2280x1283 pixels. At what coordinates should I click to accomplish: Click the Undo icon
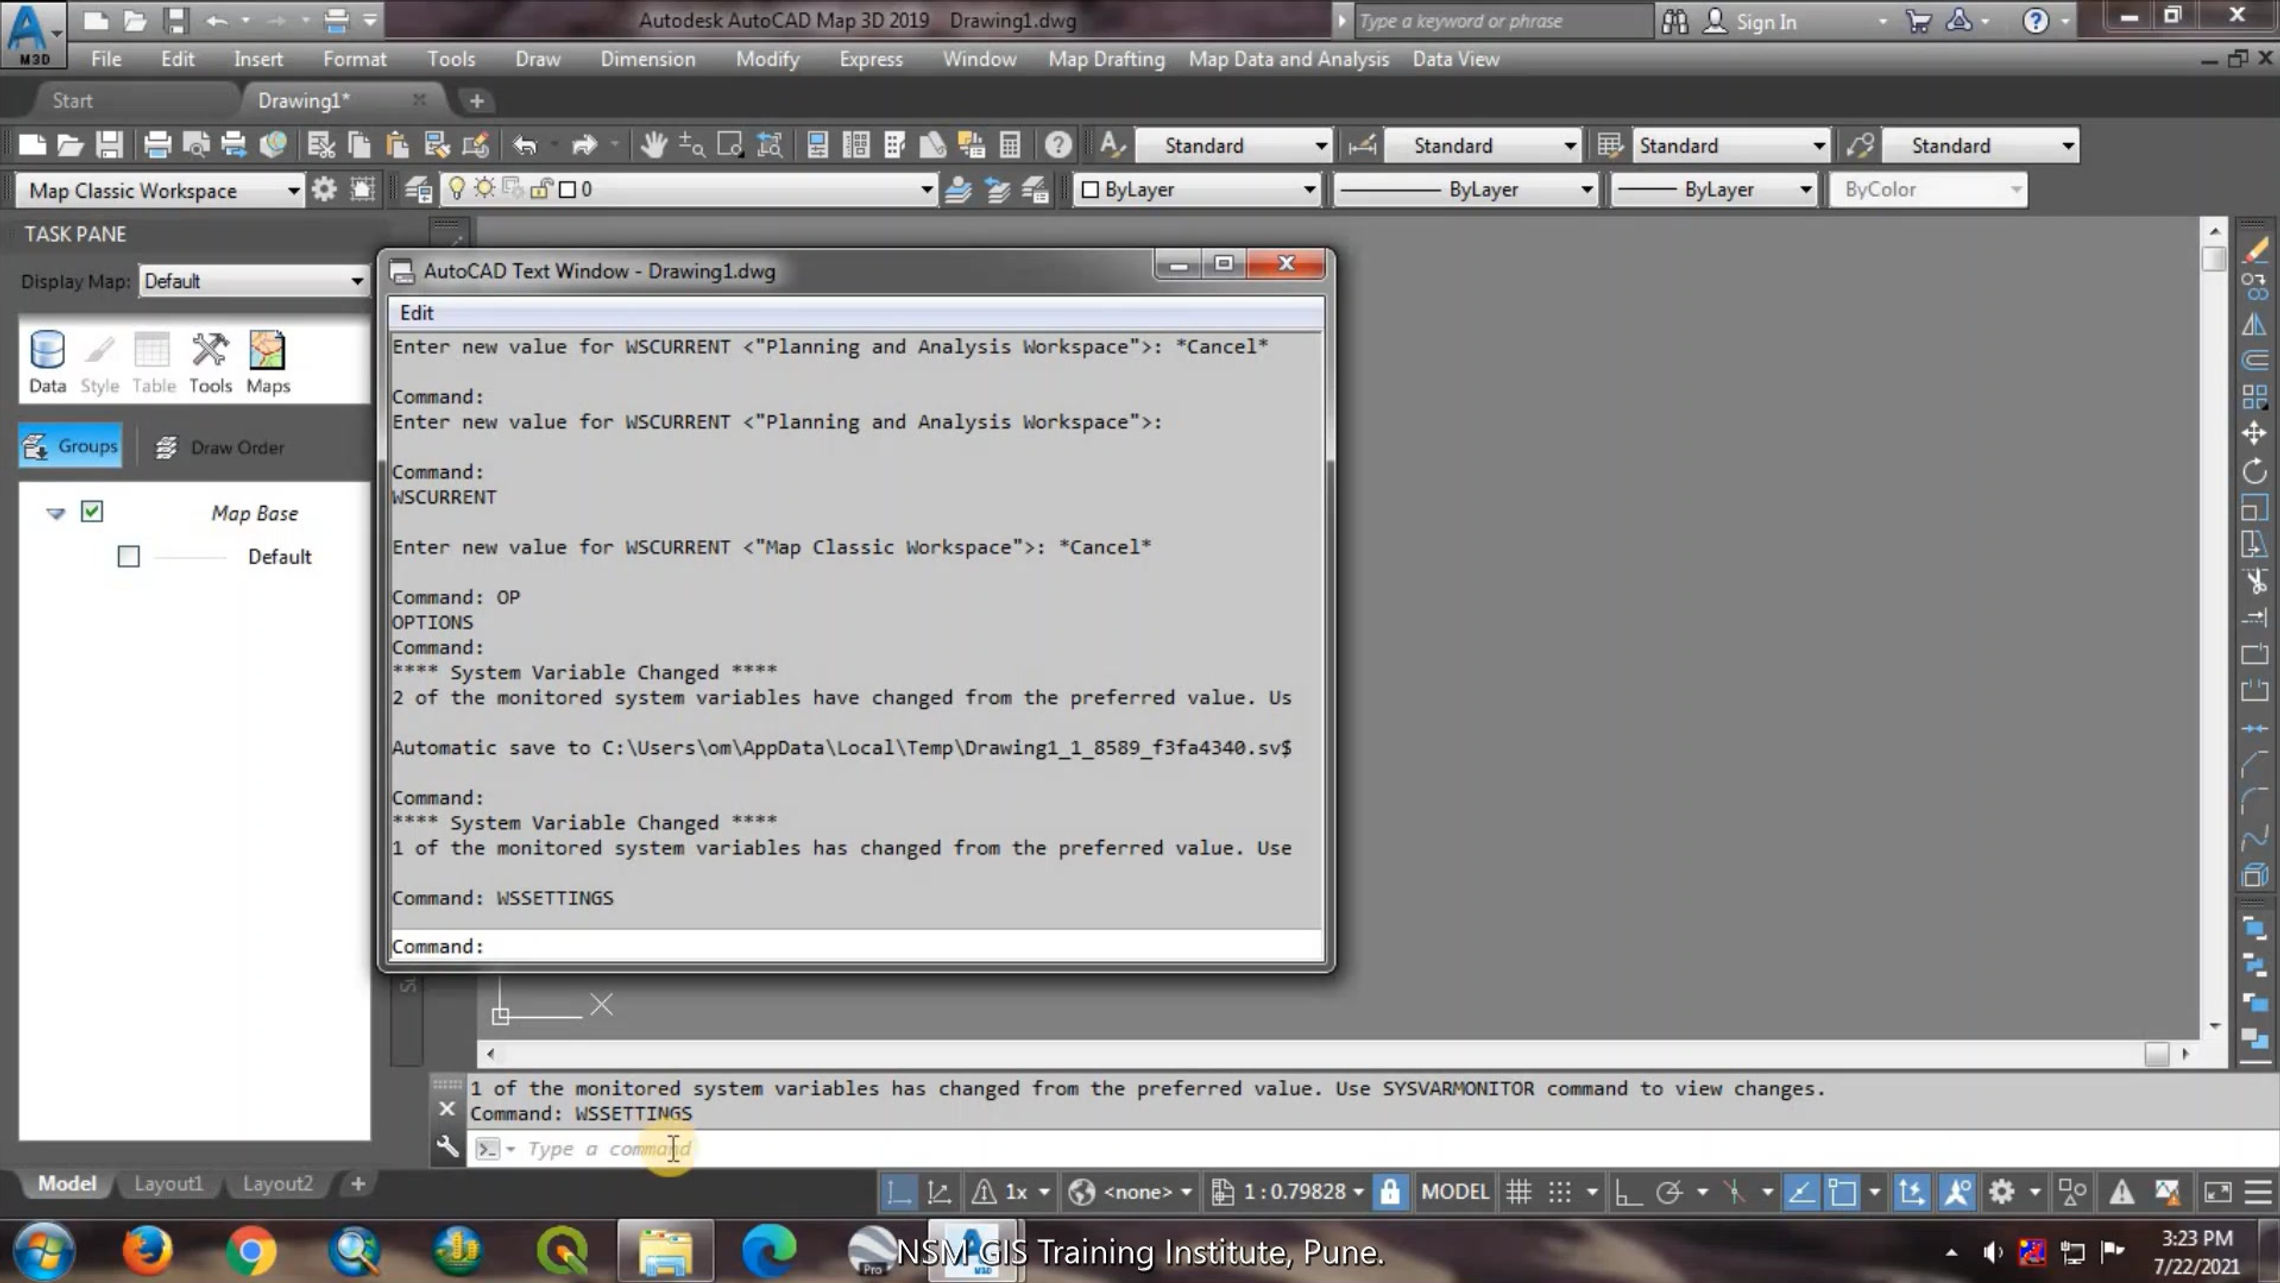tap(524, 144)
